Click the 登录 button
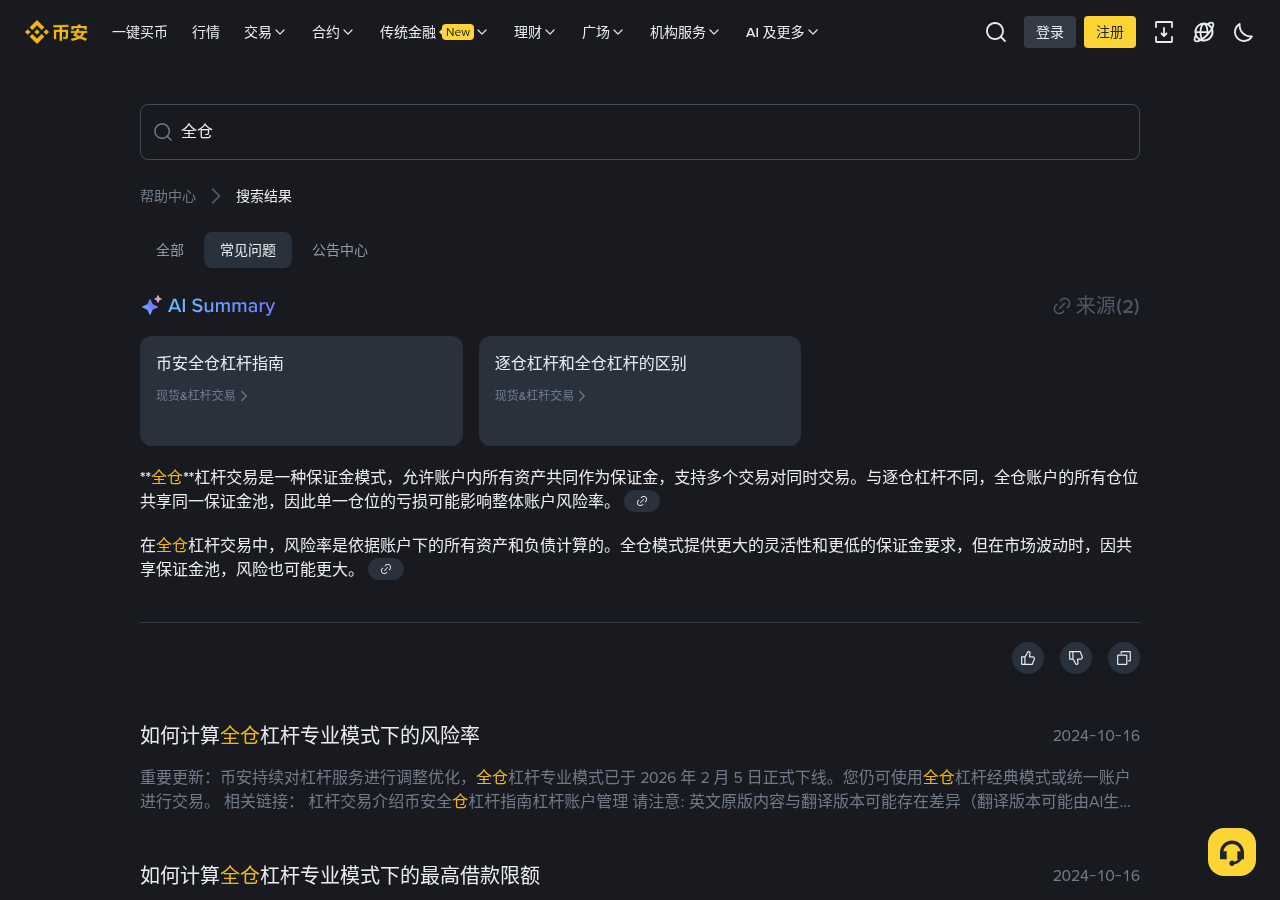Image resolution: width=1280 pixels, height=900 pixels. [1050, 32]
